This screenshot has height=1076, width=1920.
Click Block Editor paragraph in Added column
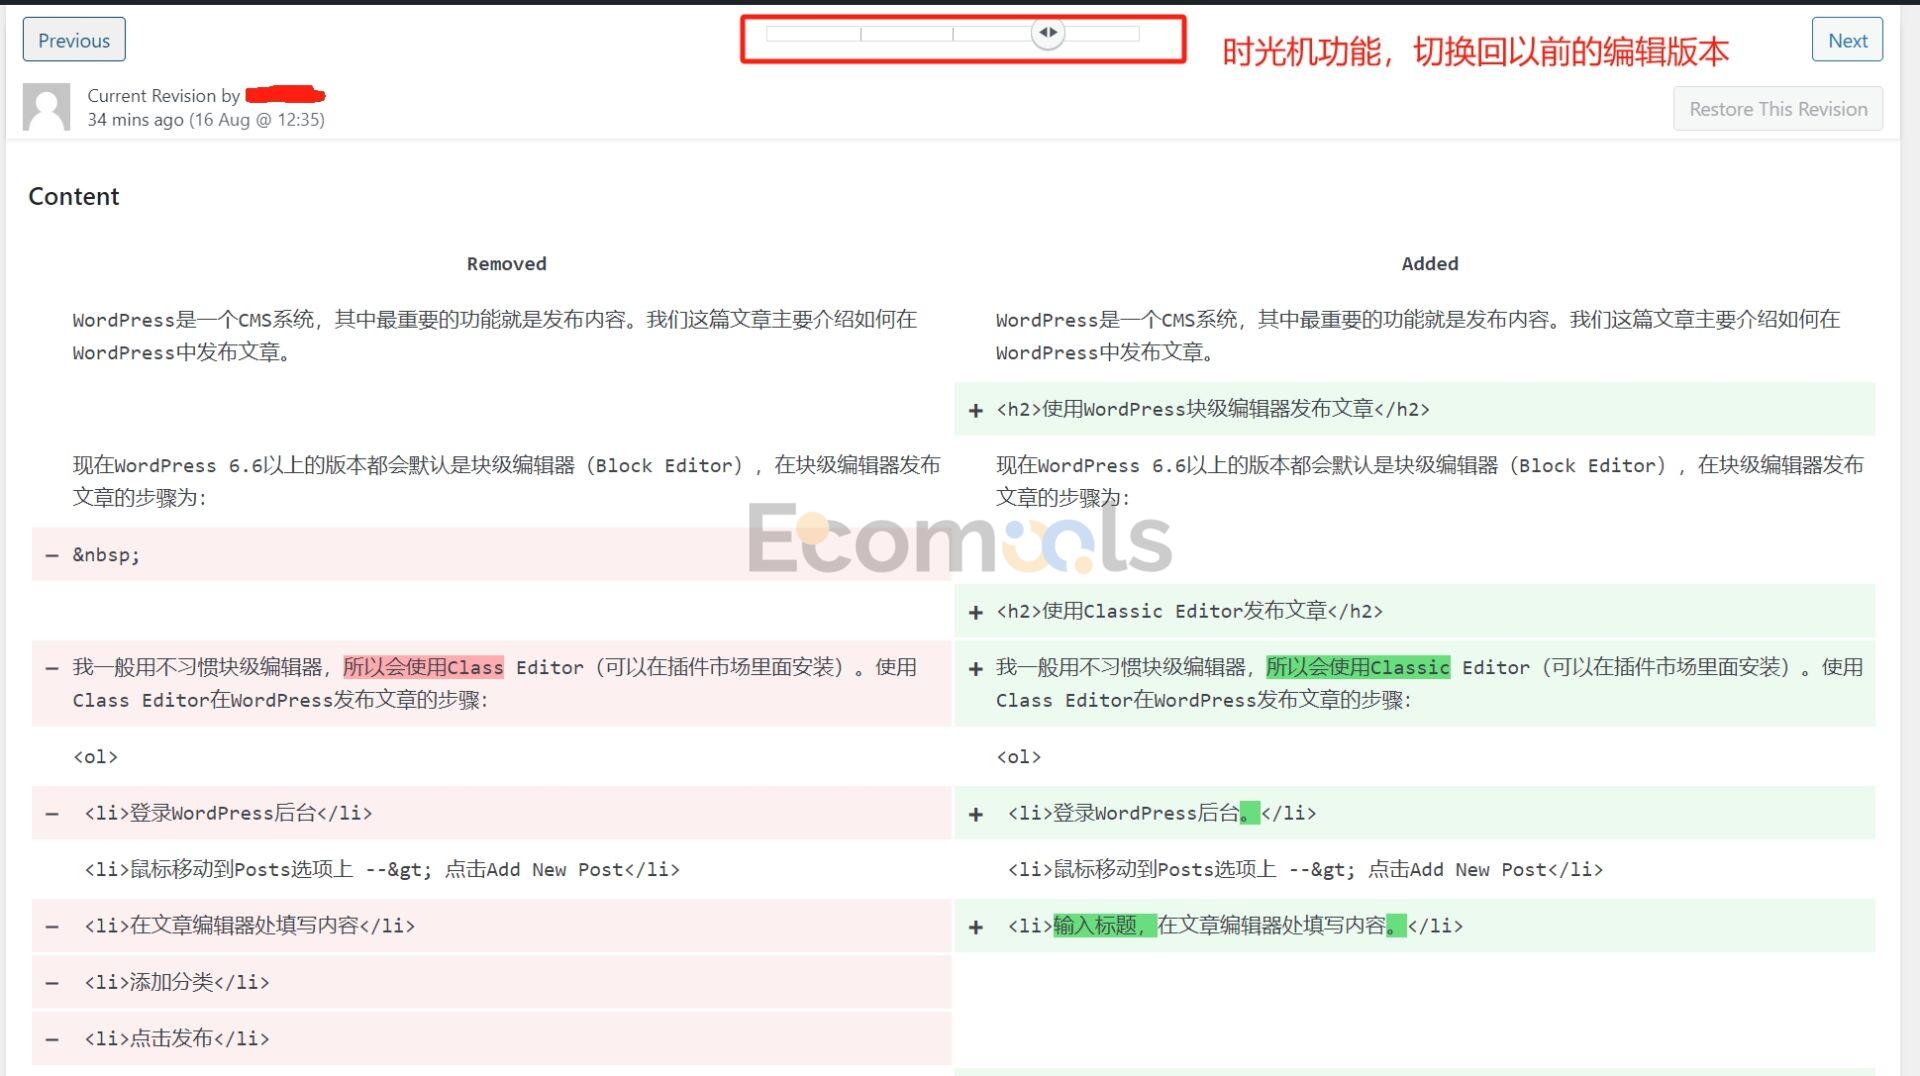pos(1430,481)
